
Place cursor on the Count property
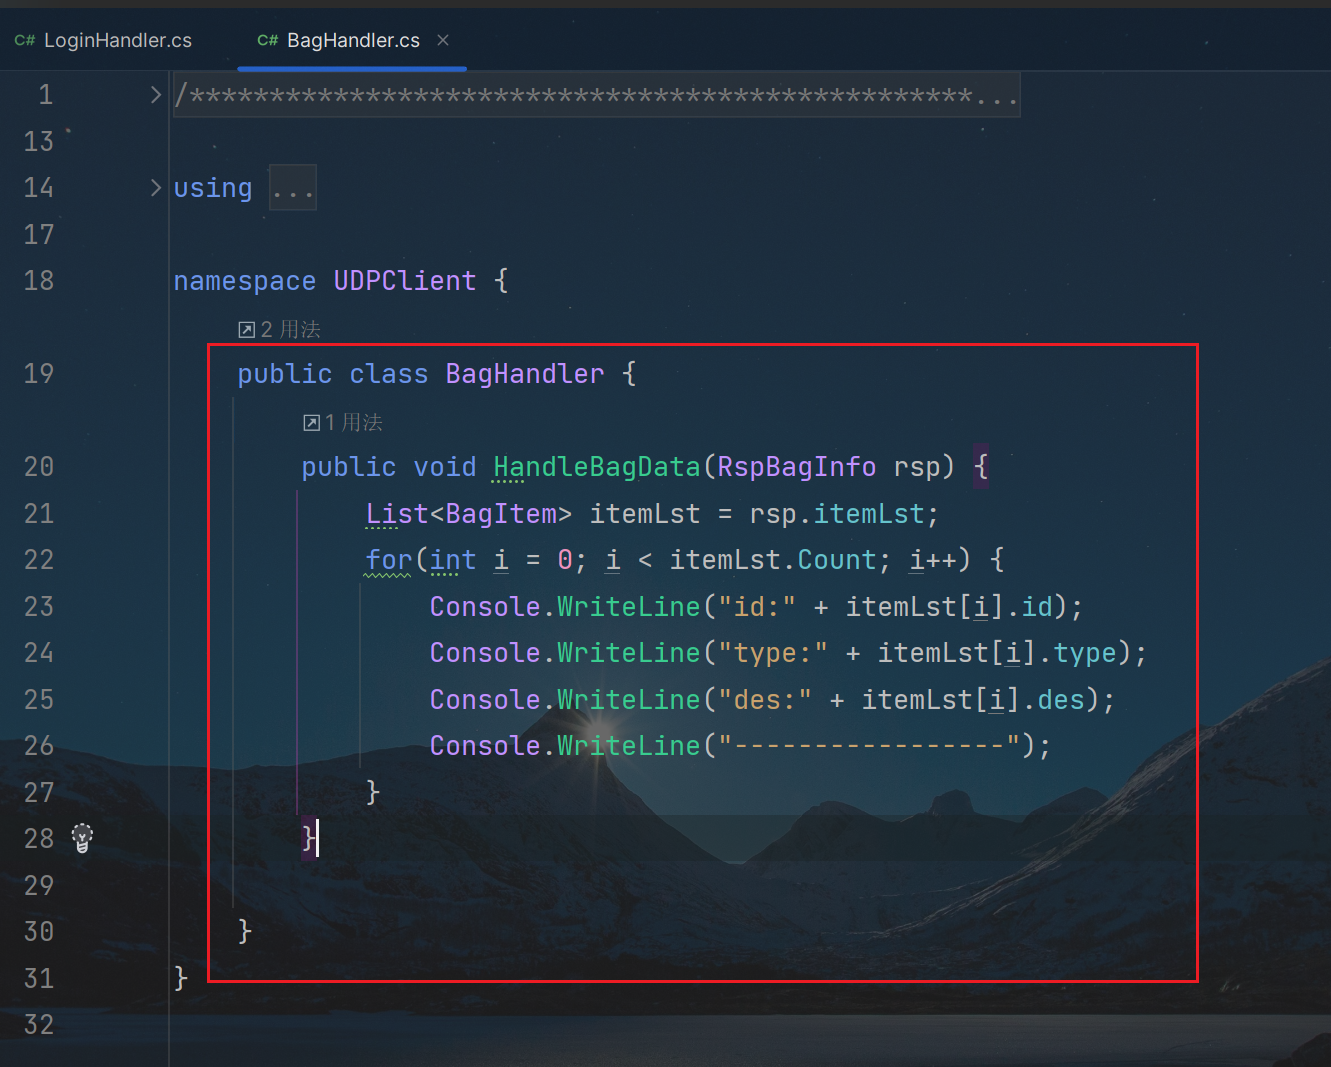point(836,560)
